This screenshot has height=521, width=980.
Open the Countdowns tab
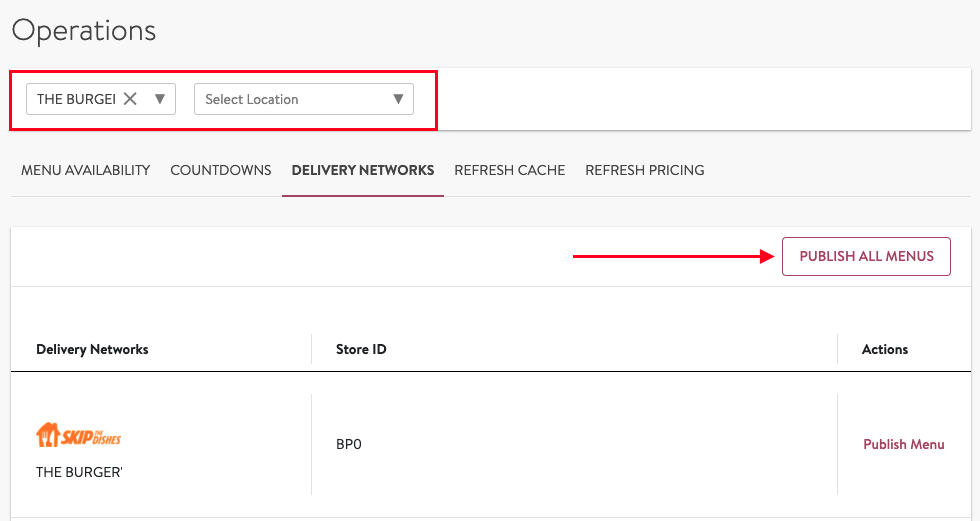pos(221,170)
